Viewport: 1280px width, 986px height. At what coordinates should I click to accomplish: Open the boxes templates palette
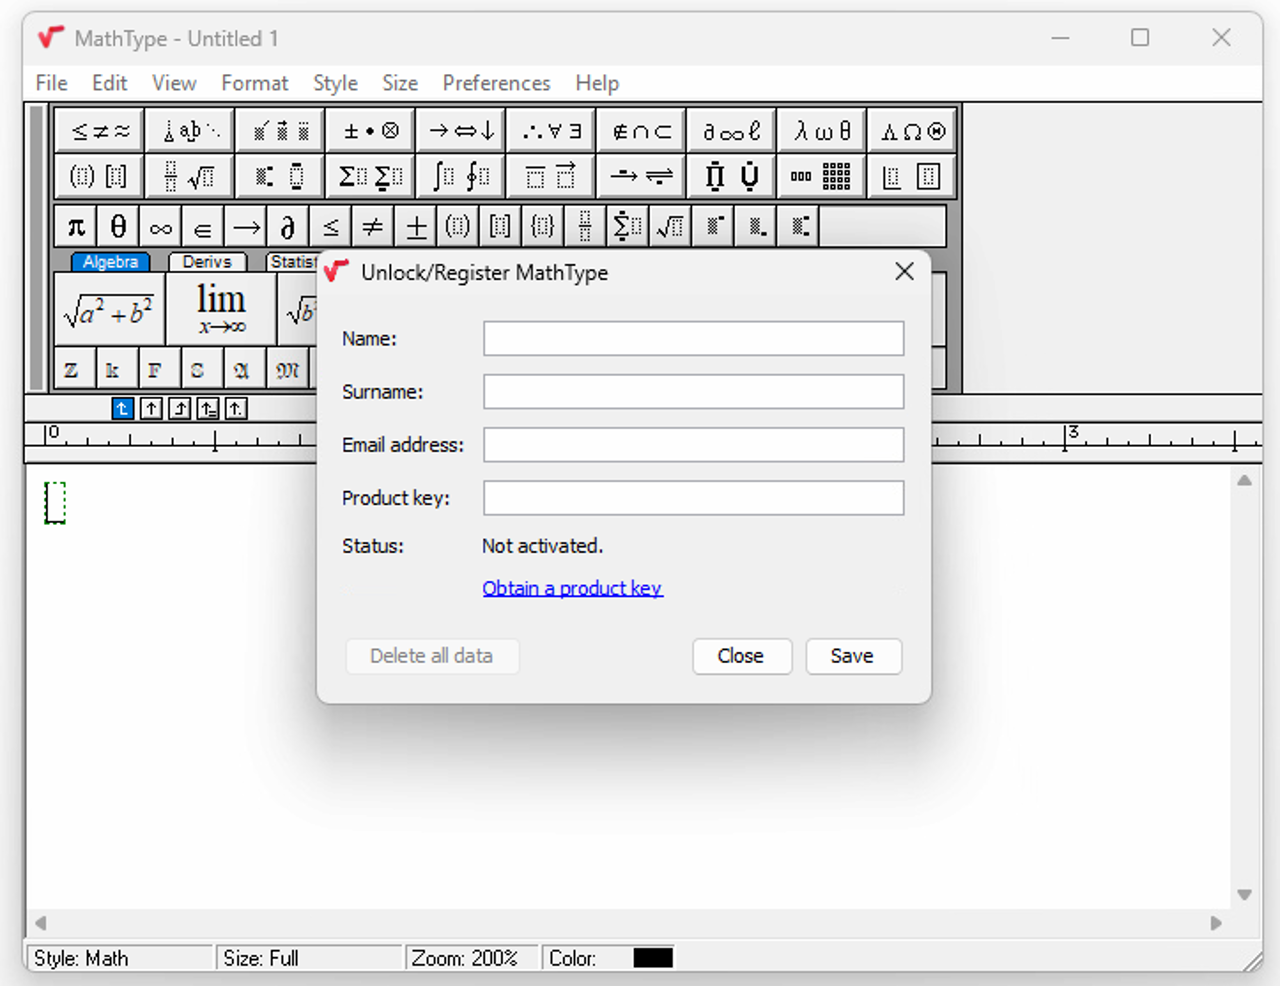coord(911,176)
